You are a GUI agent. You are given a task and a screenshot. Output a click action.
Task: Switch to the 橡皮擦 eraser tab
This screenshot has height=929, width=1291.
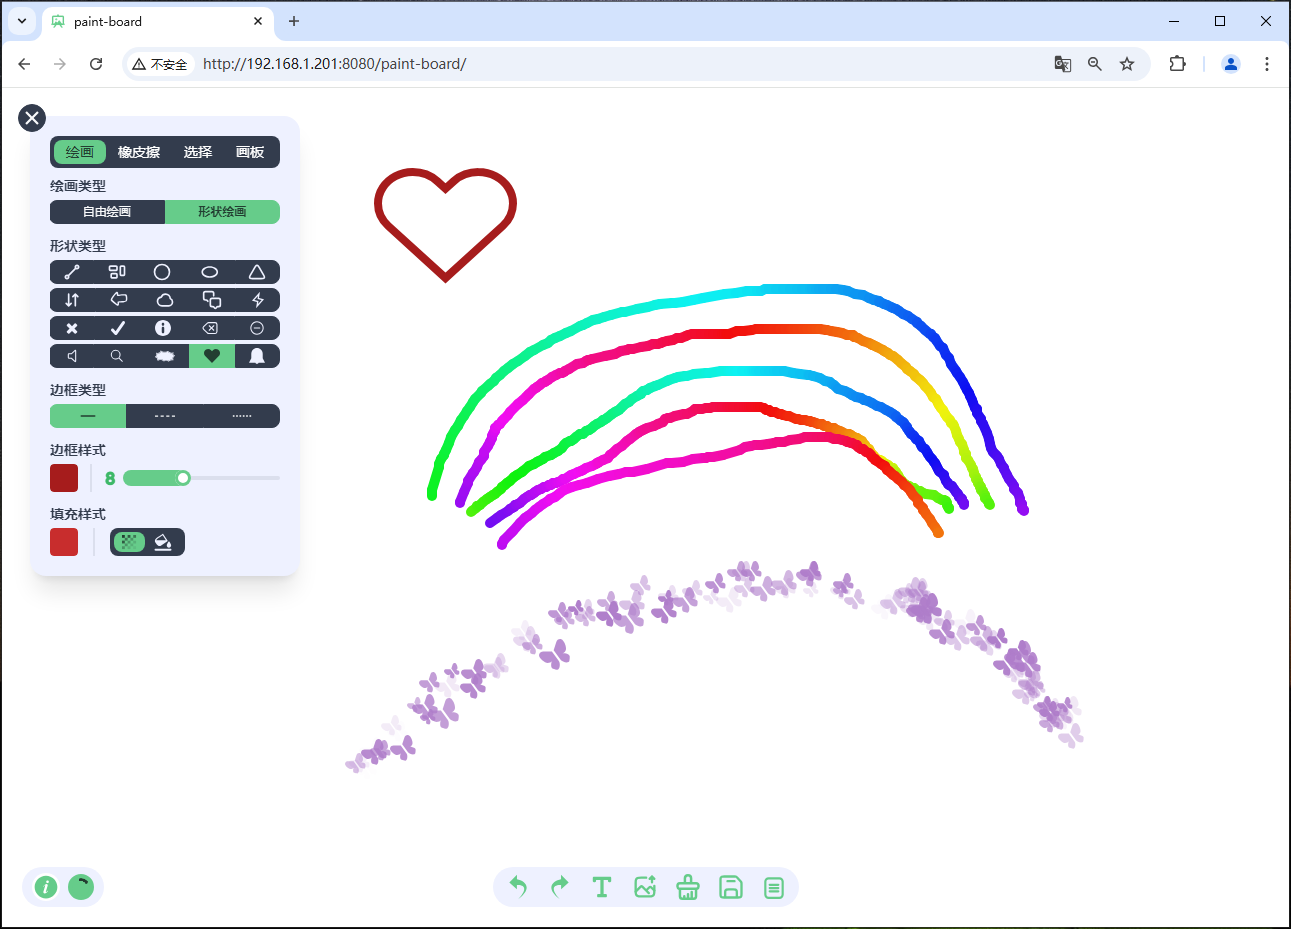click(139, 152)
